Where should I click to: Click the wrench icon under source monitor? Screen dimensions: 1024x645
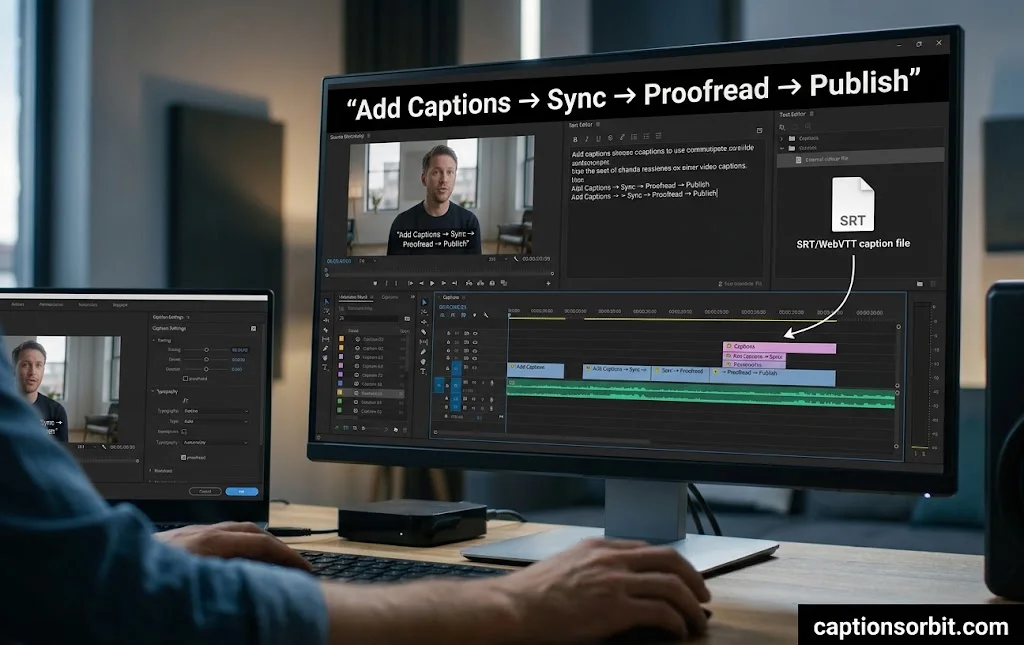coord(516,259)
